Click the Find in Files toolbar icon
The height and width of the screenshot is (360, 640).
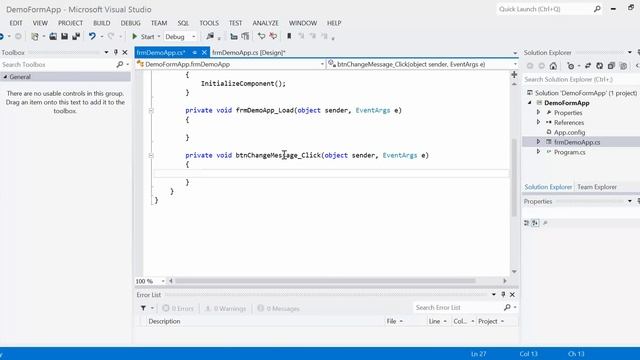pyautogui.click(x=210, y=36)
